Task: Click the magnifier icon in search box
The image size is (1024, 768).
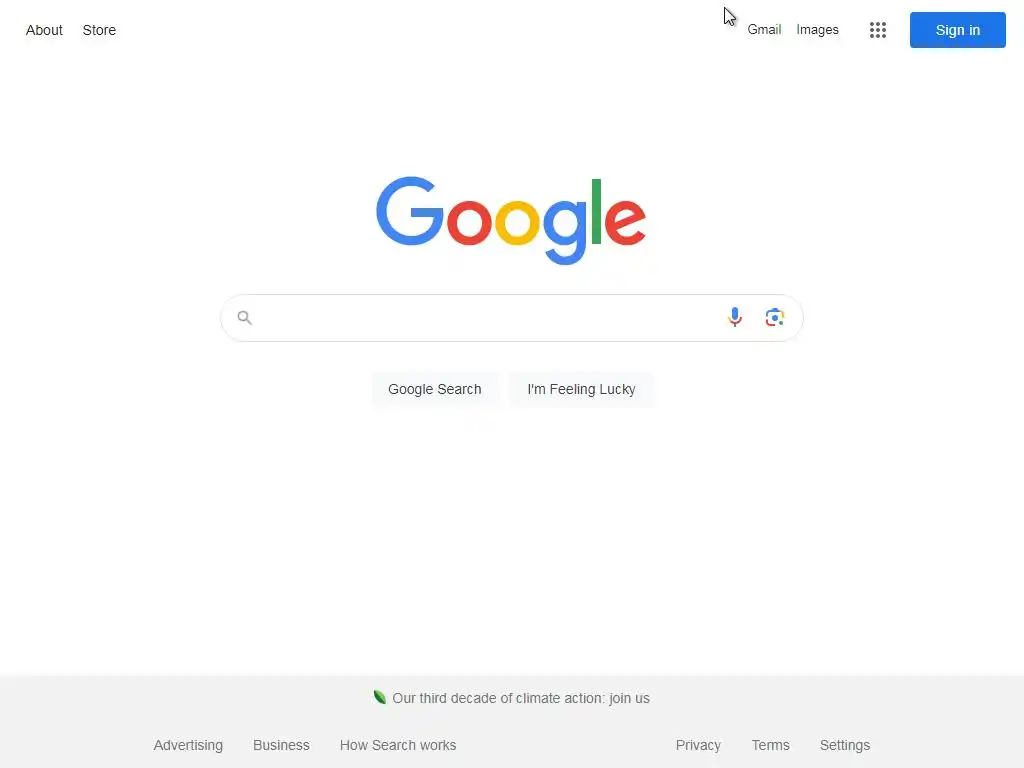Action: [x=244, y=317]
